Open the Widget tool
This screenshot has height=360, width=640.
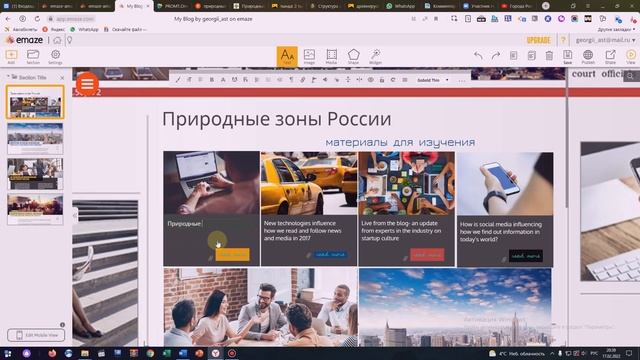376,56
